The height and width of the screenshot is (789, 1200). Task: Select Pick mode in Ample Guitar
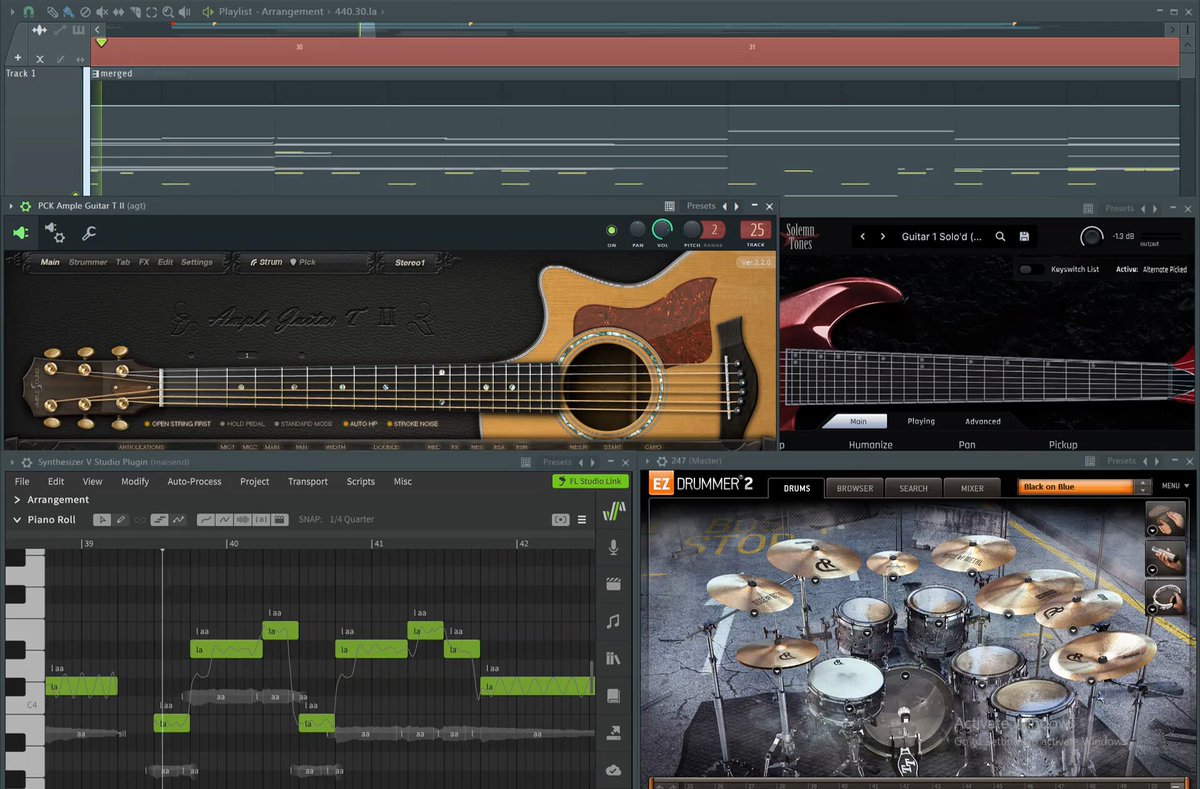pos(303,262)
